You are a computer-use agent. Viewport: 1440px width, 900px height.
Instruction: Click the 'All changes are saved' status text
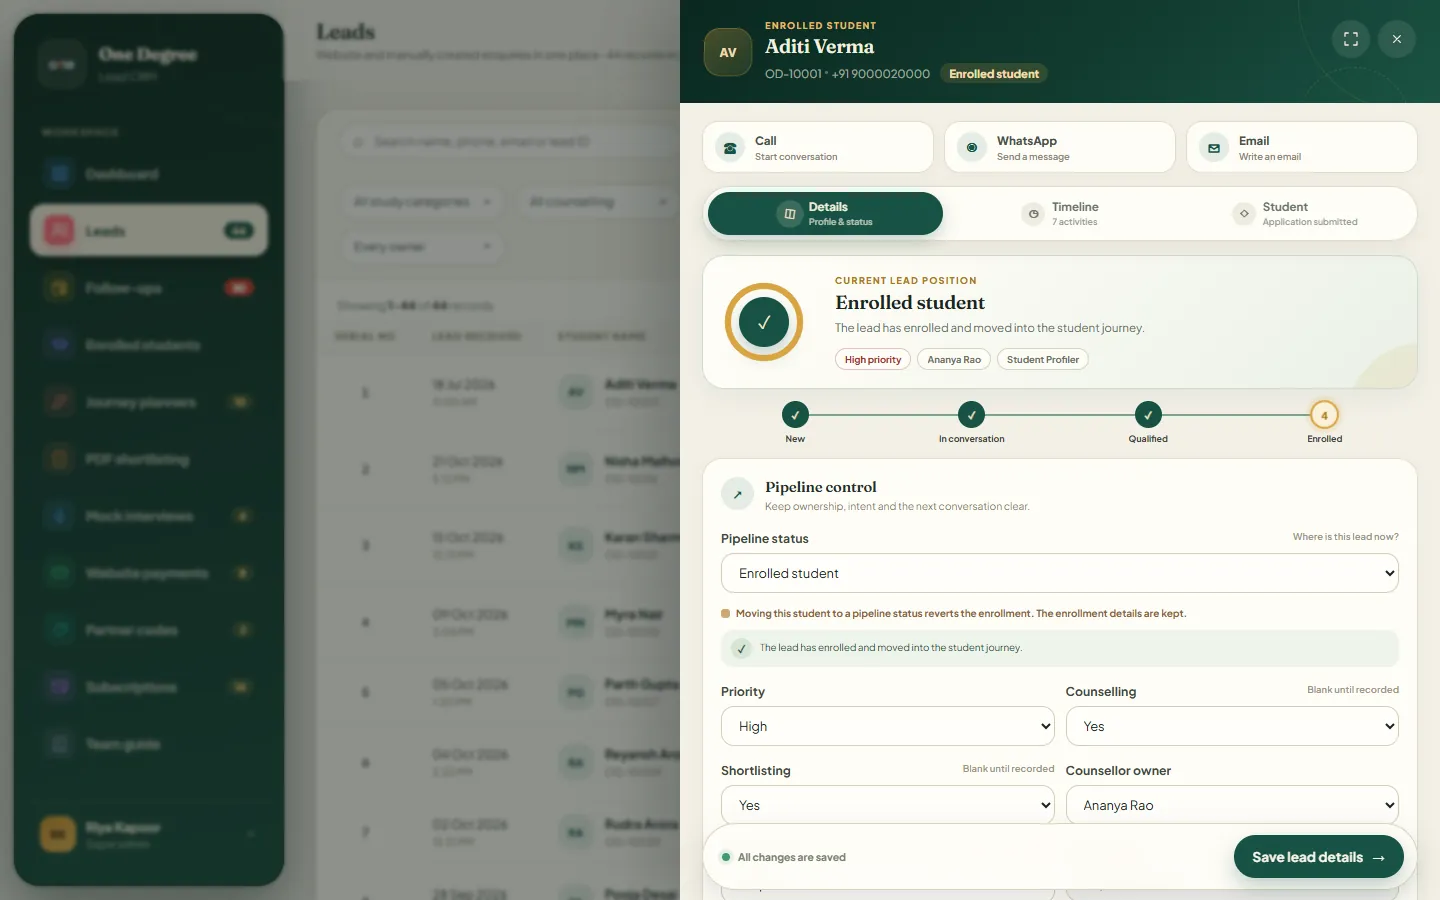[792, 858]
